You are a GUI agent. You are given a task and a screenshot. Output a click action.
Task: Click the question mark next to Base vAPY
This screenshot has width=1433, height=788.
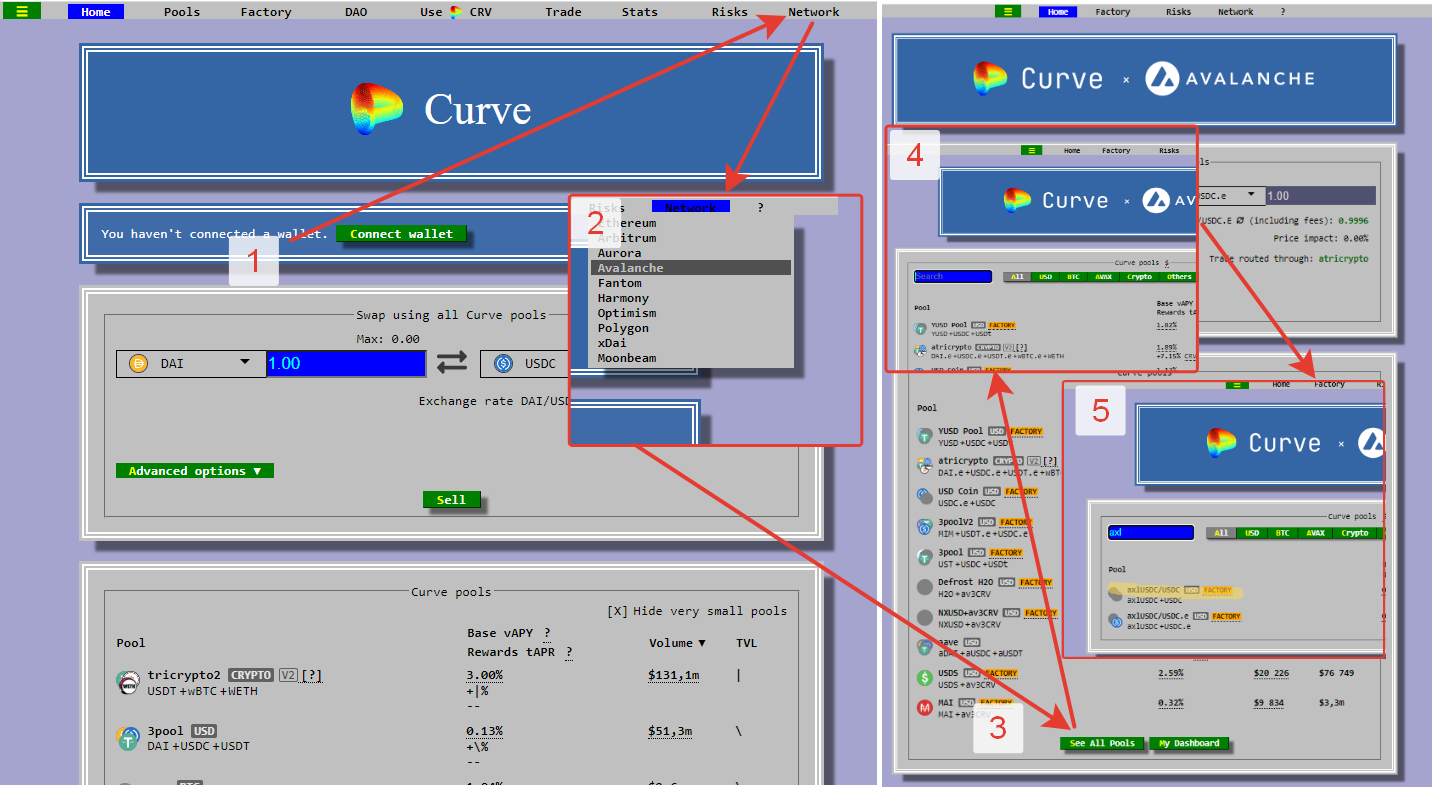point(547,633)
